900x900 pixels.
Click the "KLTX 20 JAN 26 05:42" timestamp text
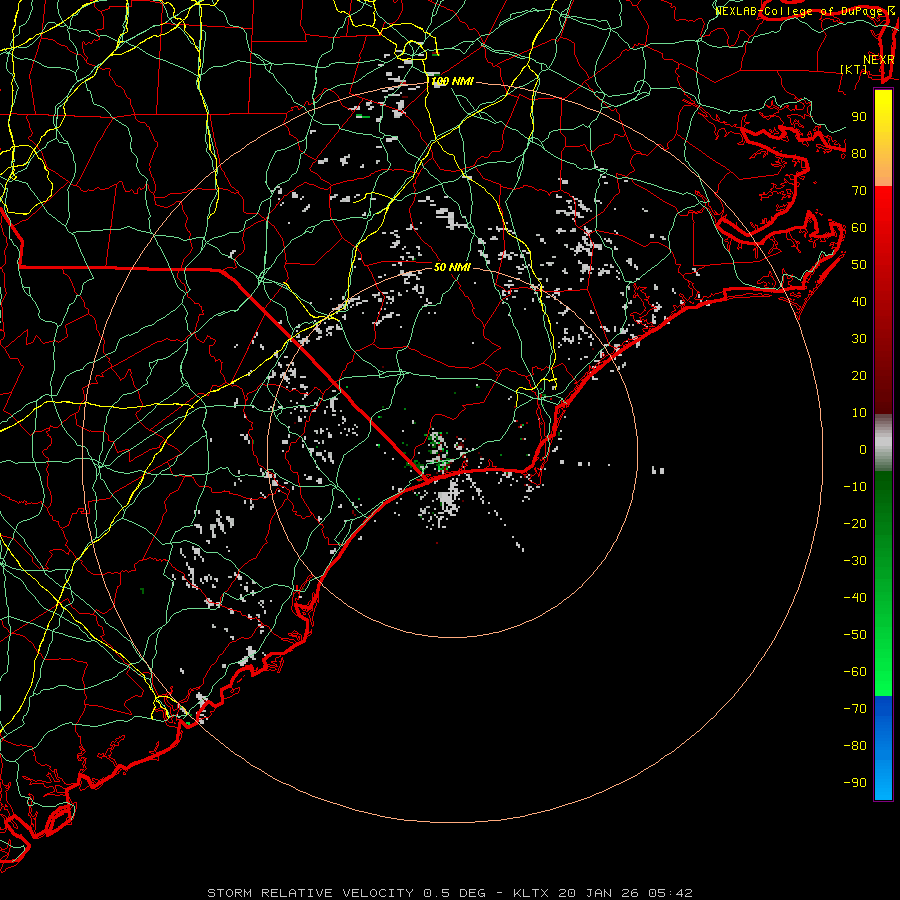point(603,893)
